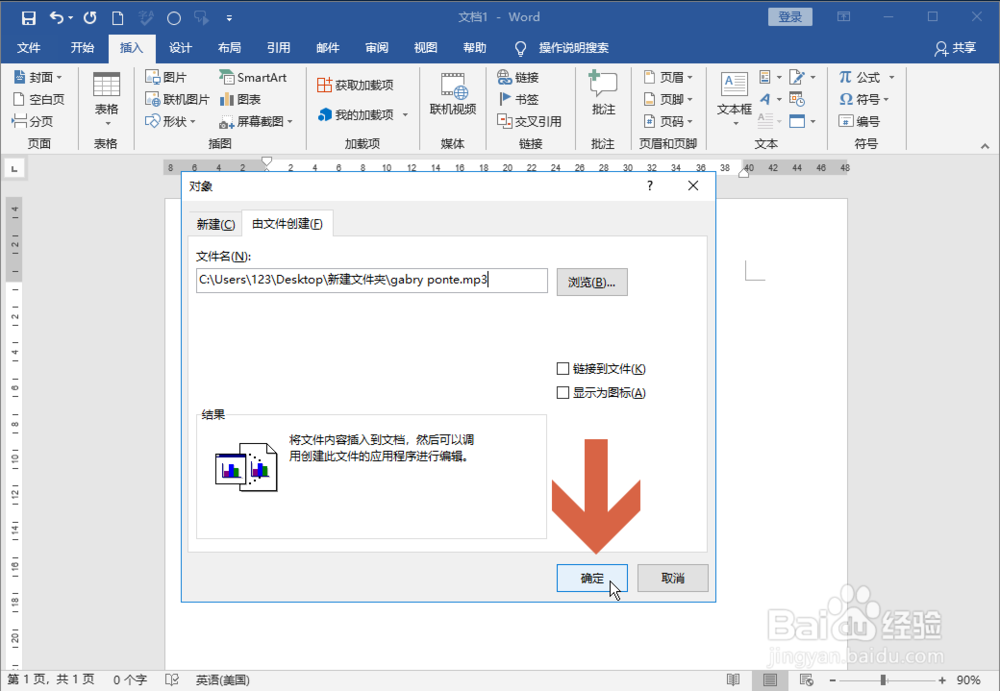Open the 开始 ribbon tab
1000x691 pixels.
tap(82, 48)
